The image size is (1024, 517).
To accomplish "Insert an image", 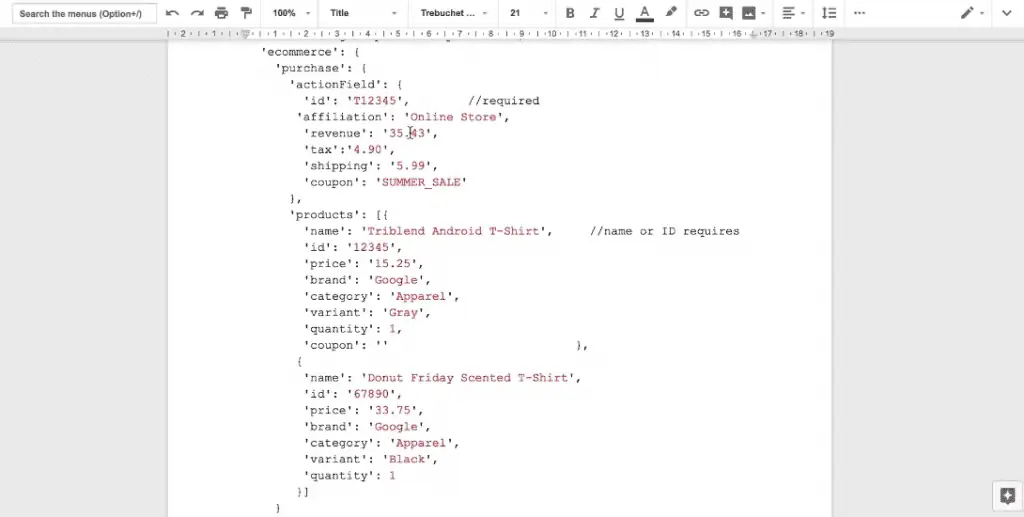I will click(x=748, y=13).
